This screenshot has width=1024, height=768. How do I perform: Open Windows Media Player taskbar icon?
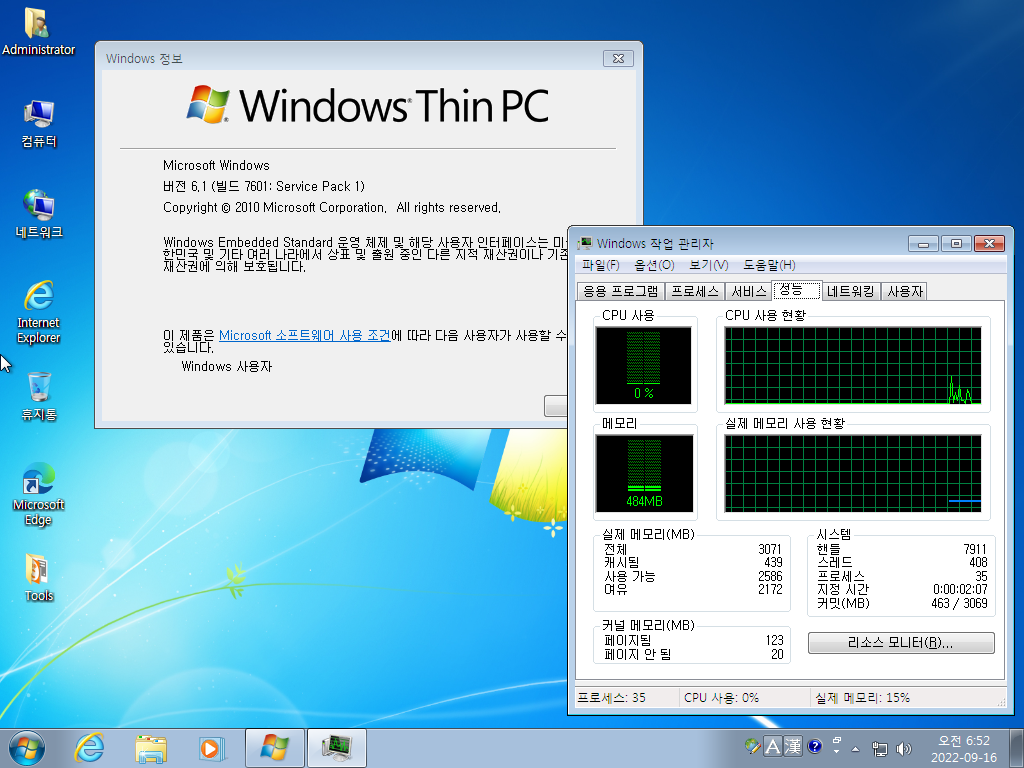[x=211, y=748]
